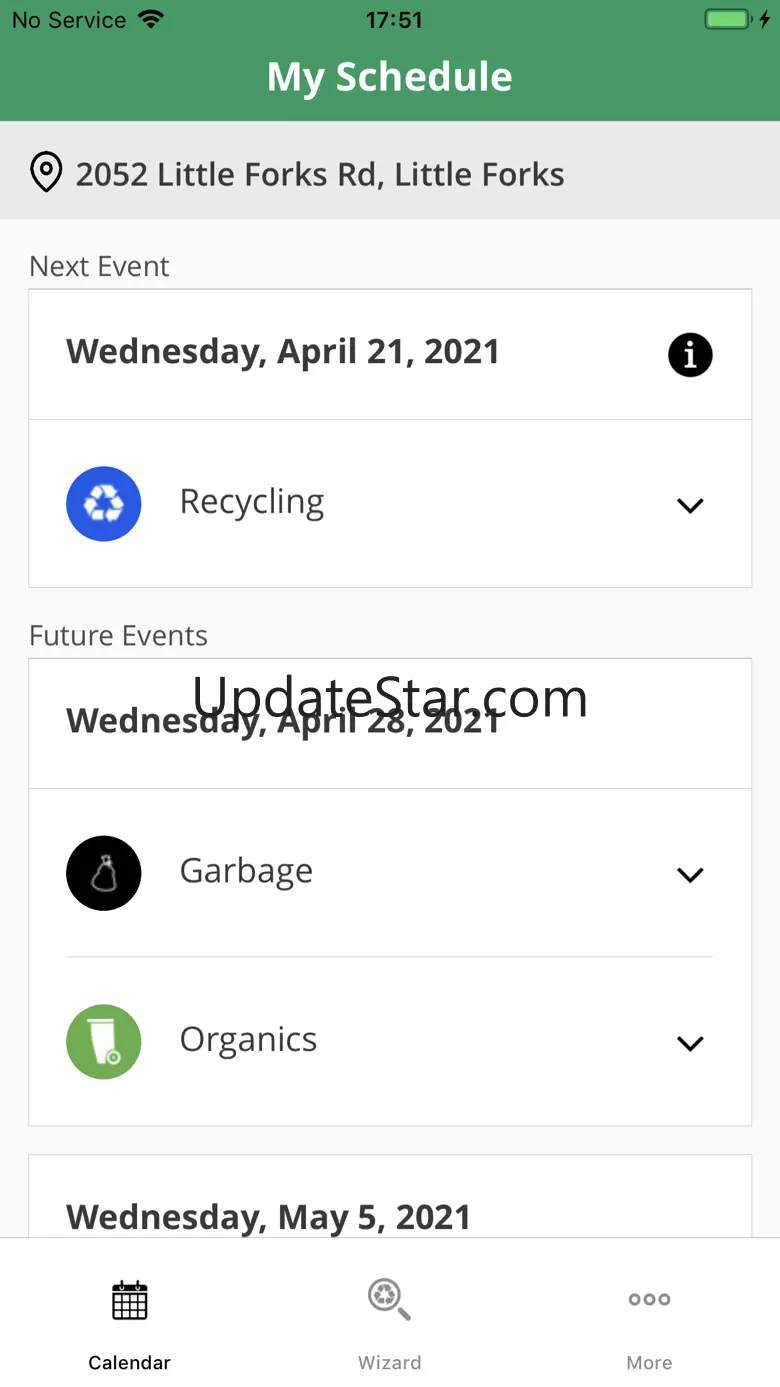Expand the Organics details chevron

pyautogui.click(x=690, y=1043)
